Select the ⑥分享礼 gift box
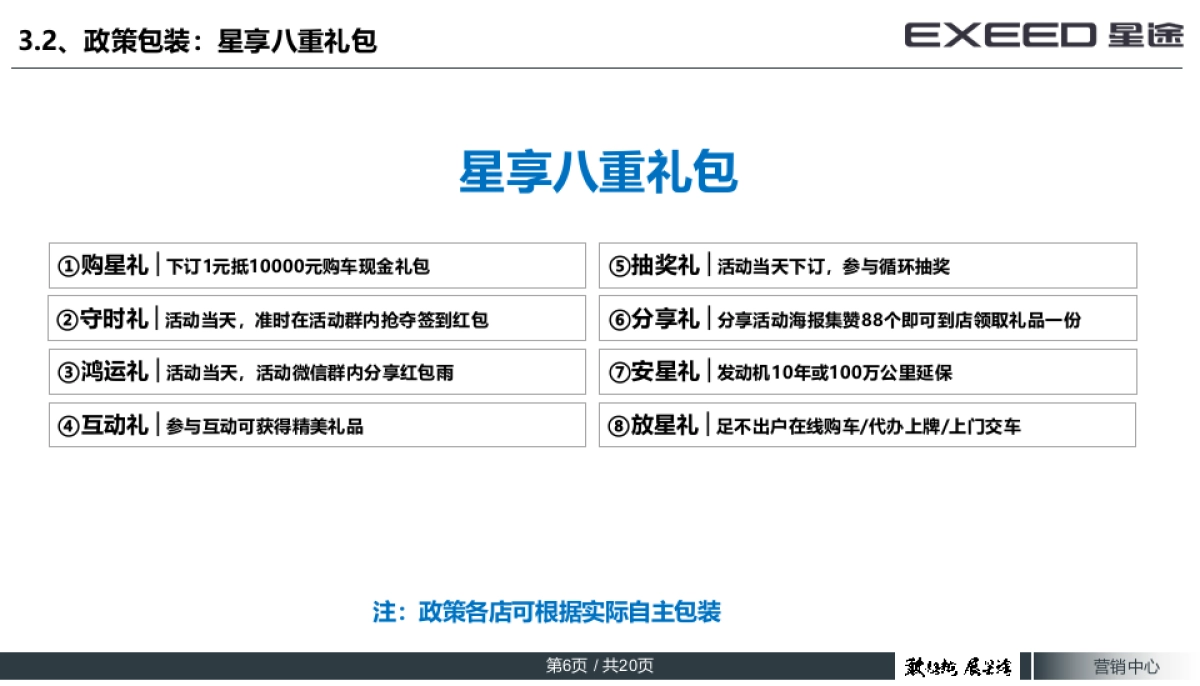Image resolution: width=1200 pixels, height=686 pixels. point(868,318)
